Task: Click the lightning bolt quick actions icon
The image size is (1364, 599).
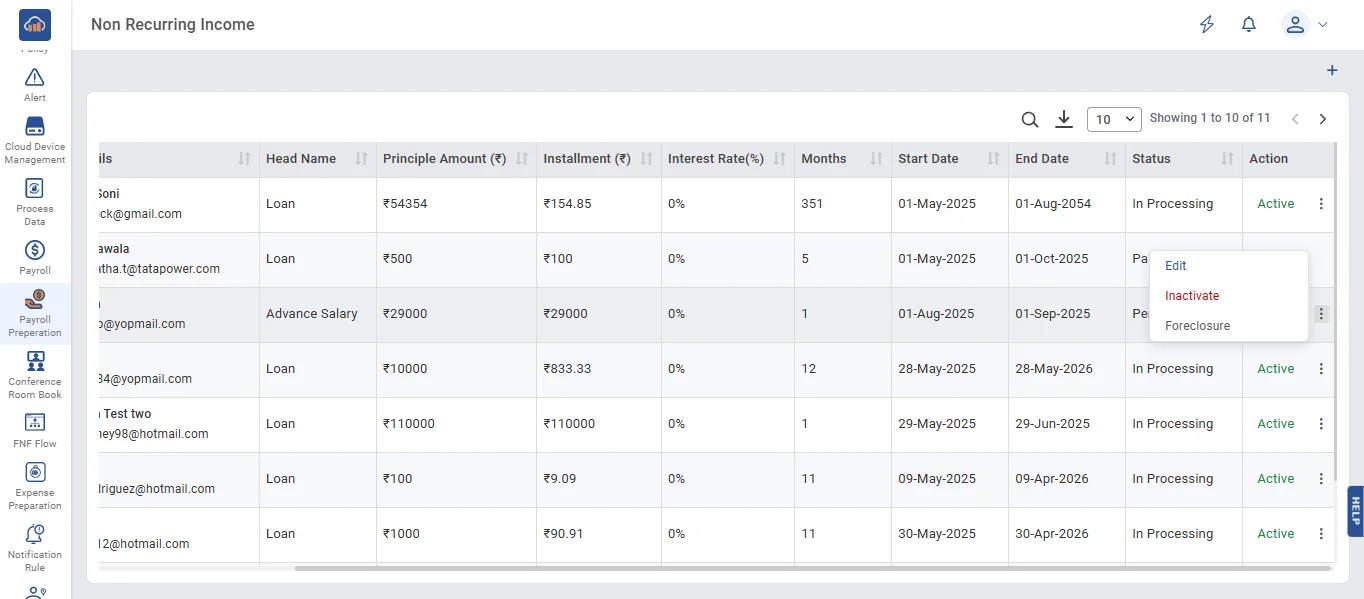Action: coord(1207,25)
